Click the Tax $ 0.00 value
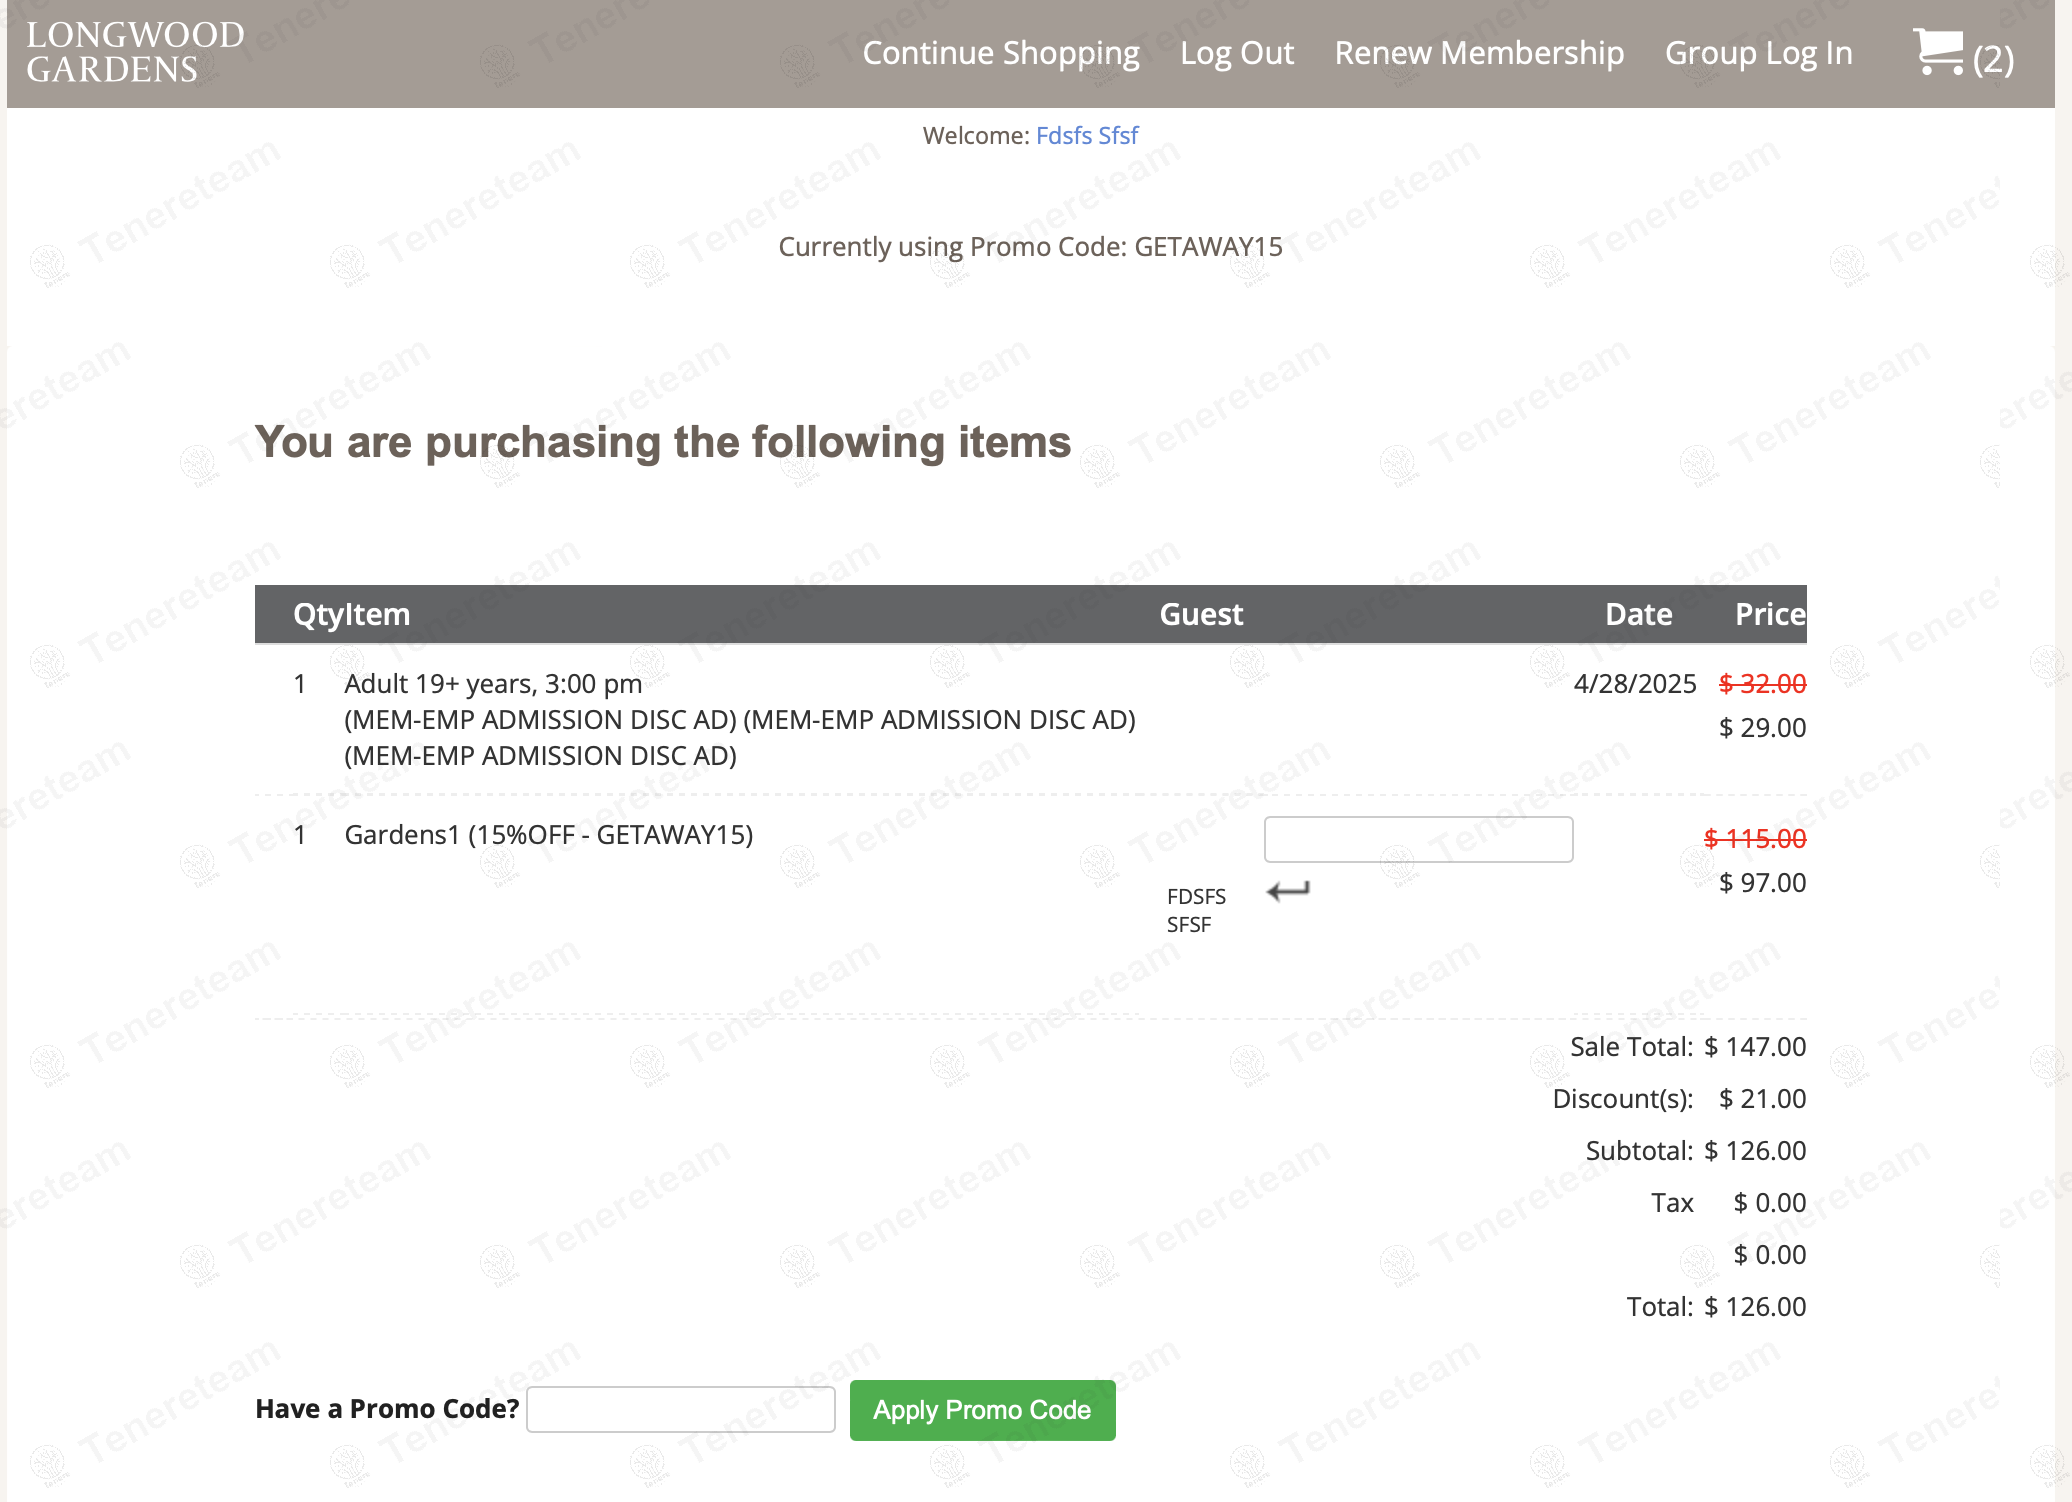 point(1769,1203)
